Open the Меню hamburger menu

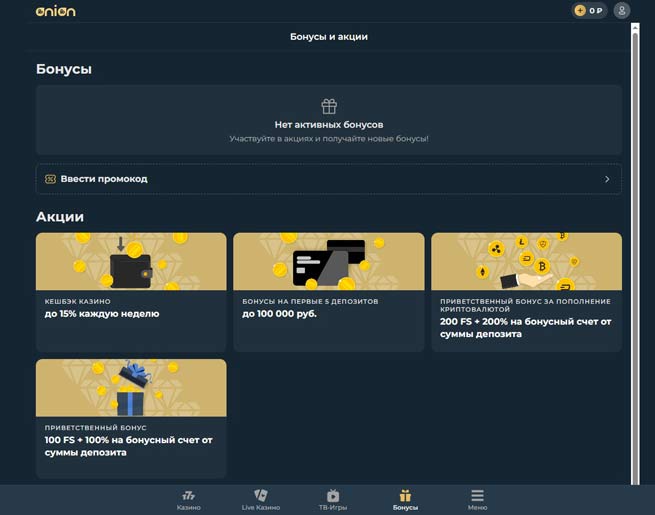[477, 496]
